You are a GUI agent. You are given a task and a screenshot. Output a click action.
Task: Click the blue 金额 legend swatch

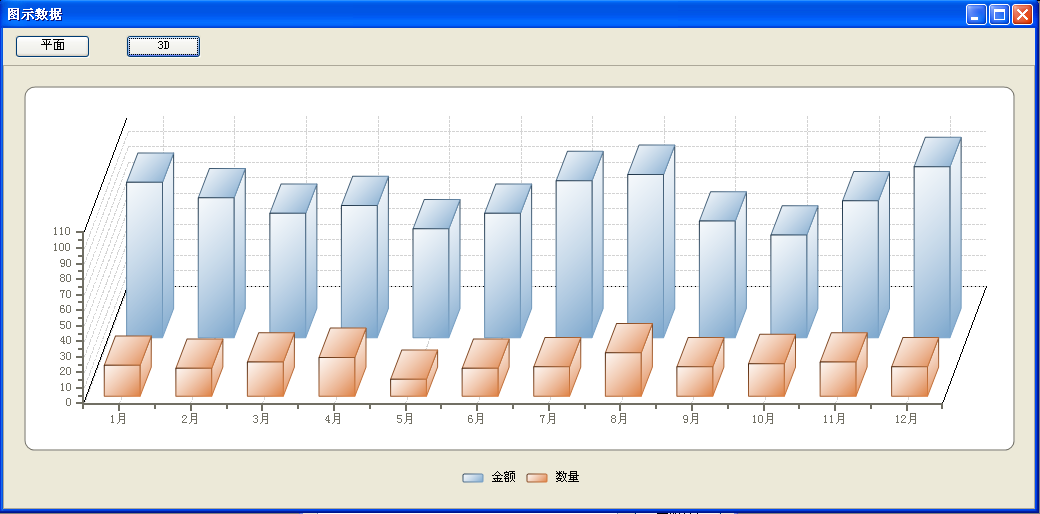[473, 478]
